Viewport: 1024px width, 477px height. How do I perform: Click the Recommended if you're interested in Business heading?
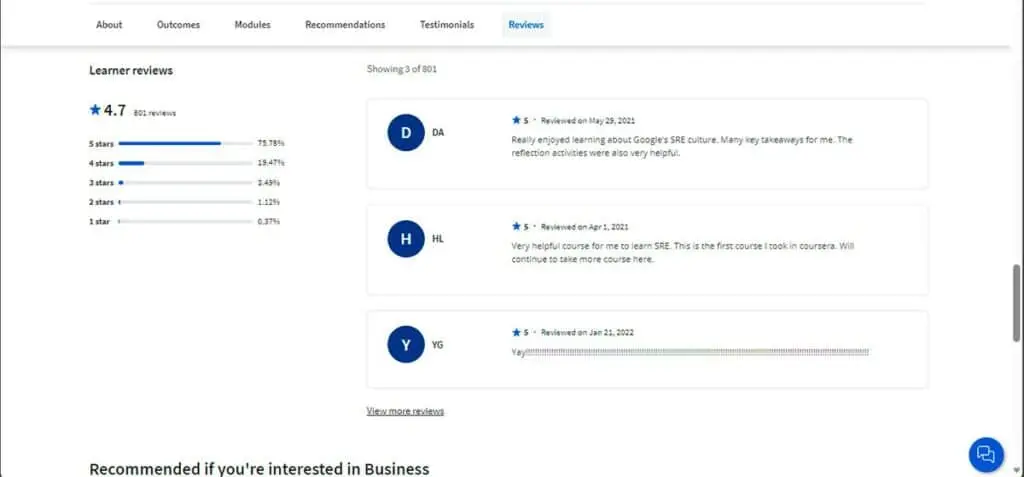coord(259,469)
